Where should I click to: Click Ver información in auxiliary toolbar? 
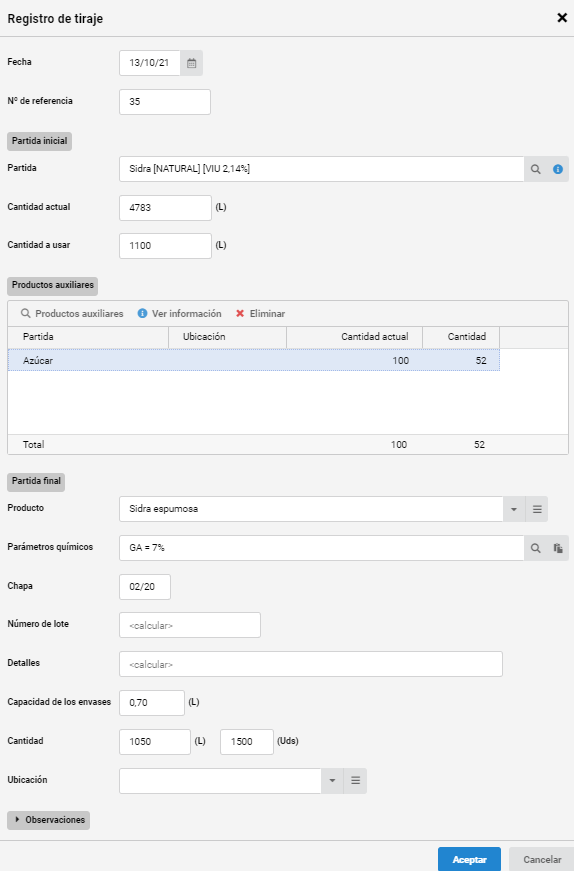coord(179,314)
